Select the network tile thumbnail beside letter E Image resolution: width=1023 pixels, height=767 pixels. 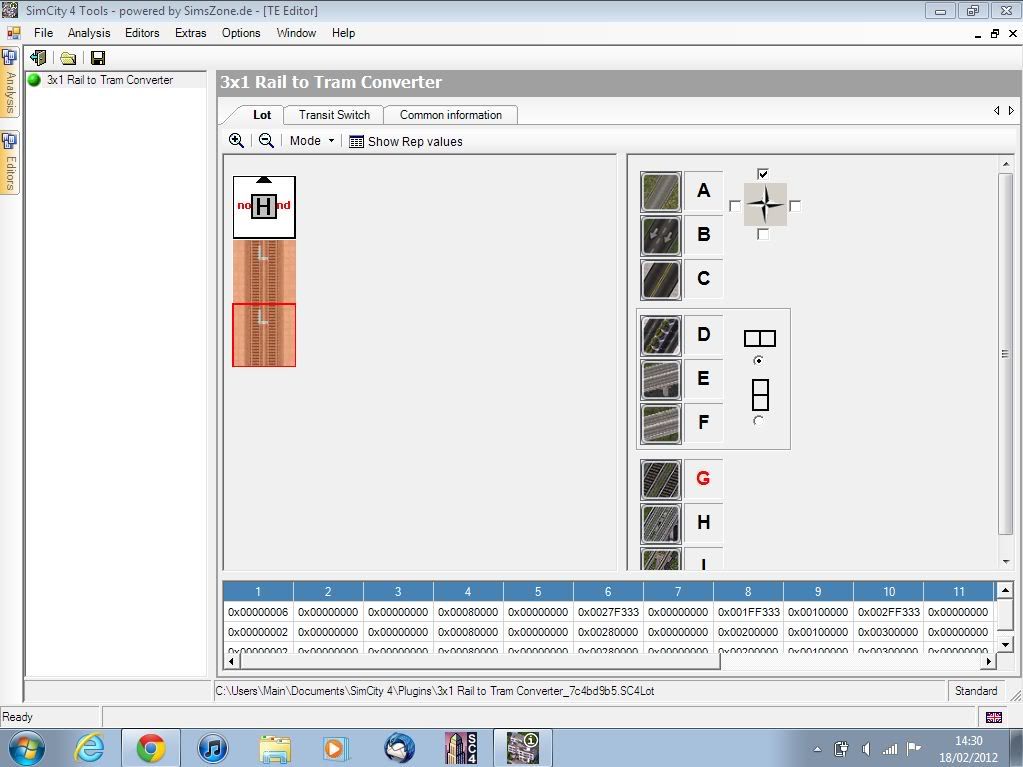661,380
